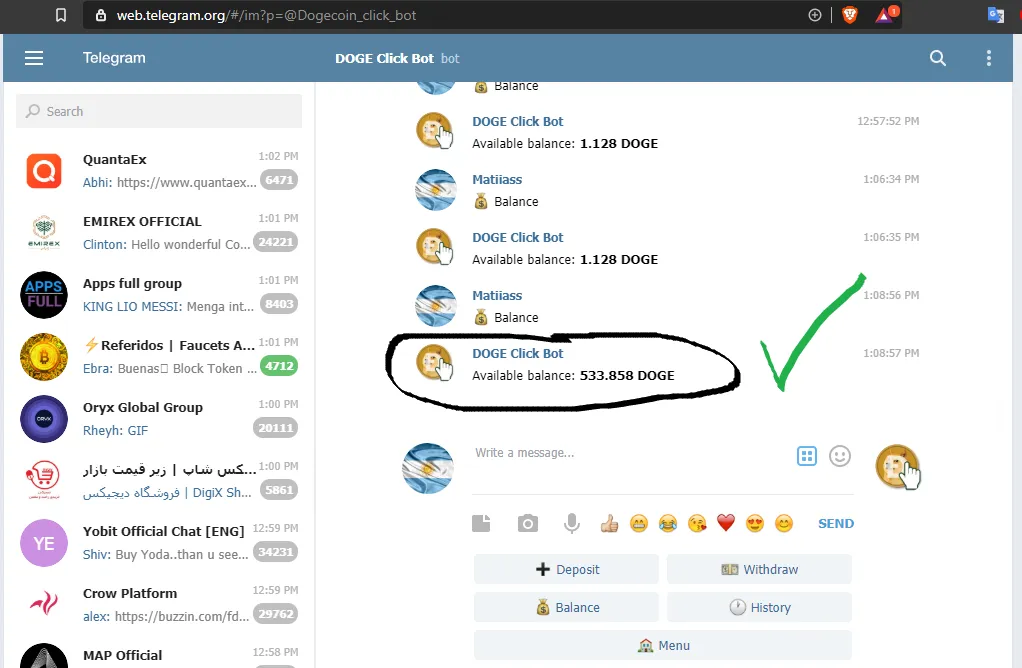Click the Balance bot button
The width and height of the screenshot is (1022, 668).
tap(566, 607)
